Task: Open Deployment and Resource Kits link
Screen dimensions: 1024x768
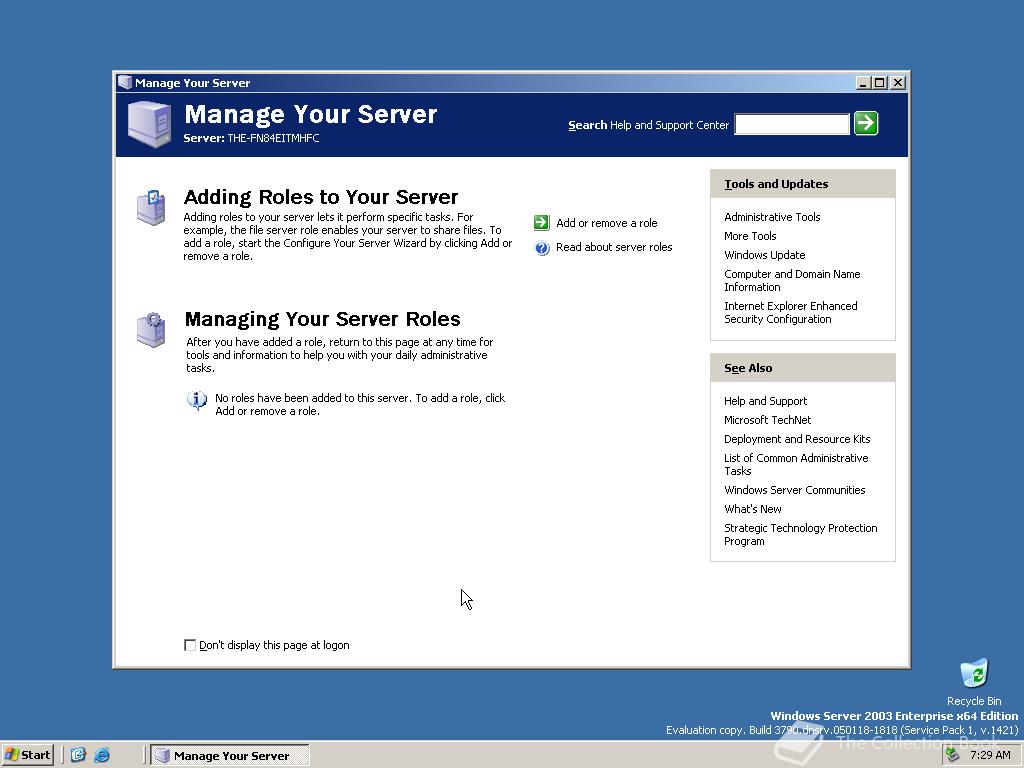Action: [x=797, y=439]
